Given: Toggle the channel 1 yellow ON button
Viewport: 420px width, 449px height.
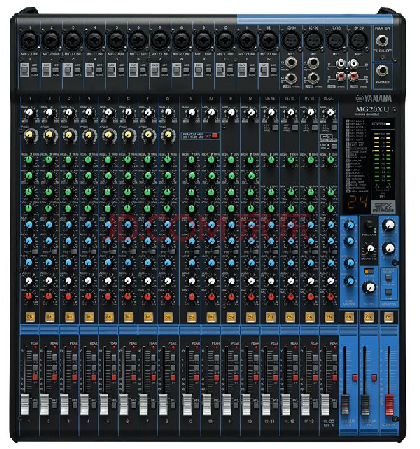Looking at the screenshot, I should [x=30, y=317].
